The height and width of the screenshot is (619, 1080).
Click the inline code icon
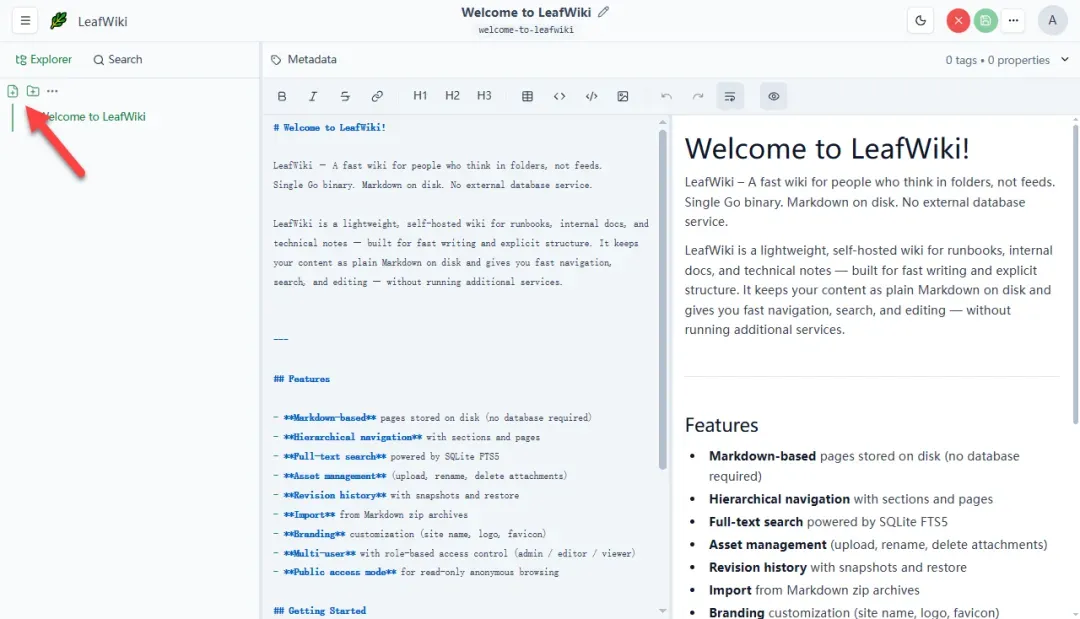[559, 96]
